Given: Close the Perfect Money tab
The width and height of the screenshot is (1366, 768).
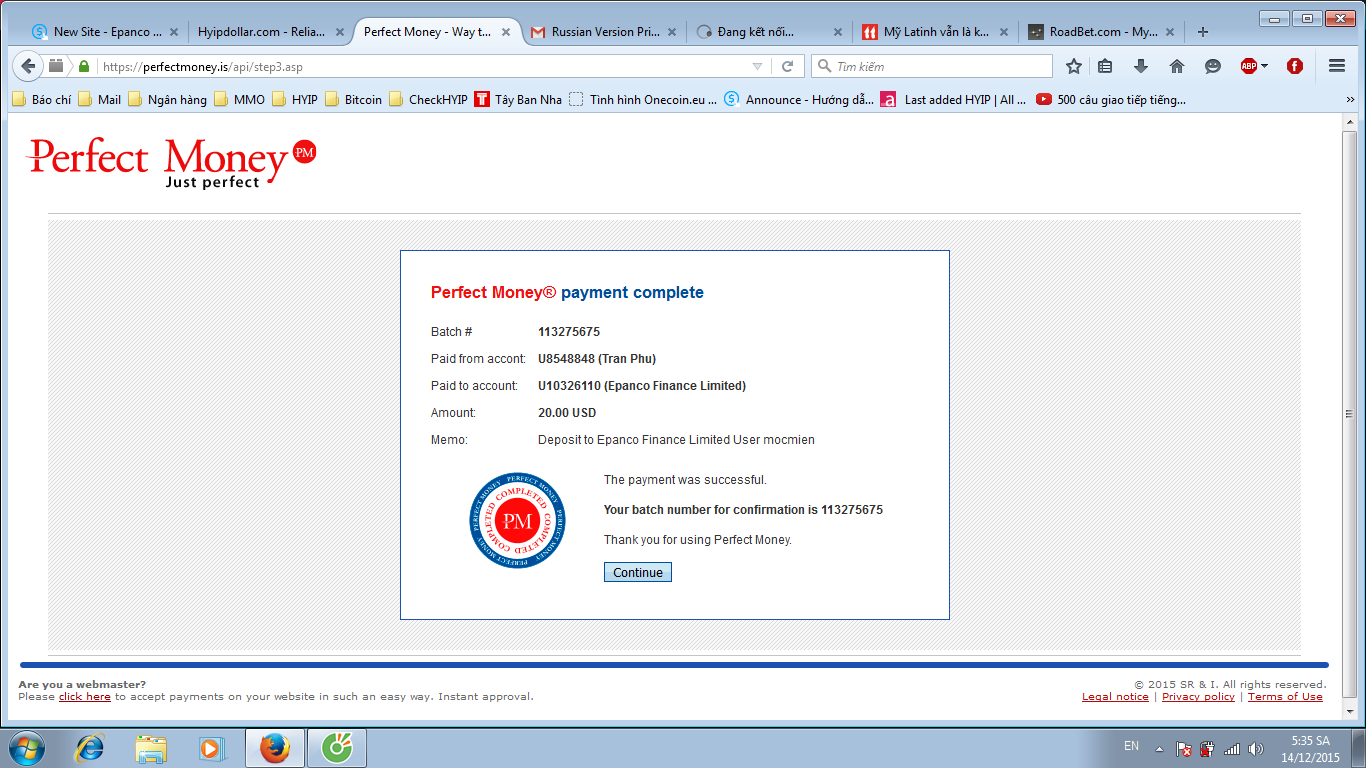Looking at the screenshot, I should tap(505, 32).
